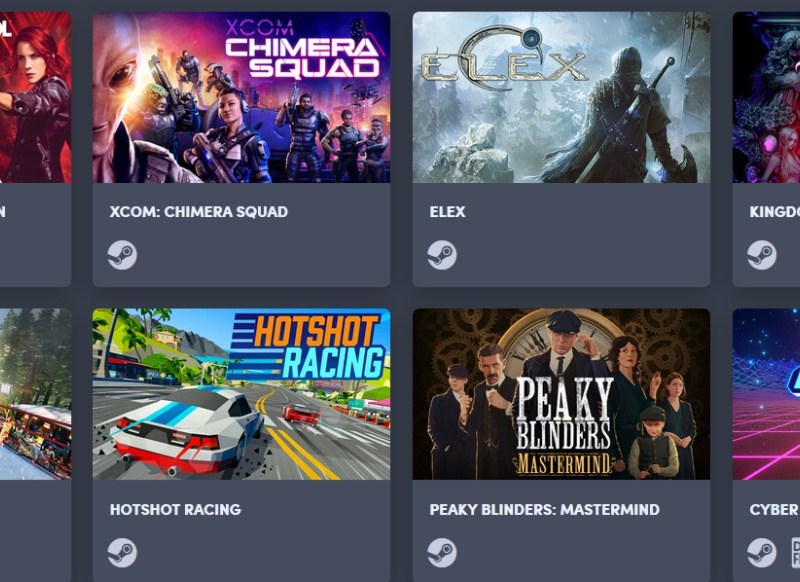This screenshot has width=800, height=582.
Task: Click the Steam icon under Peaky Blinders: Mastermind
Action: (442, 552)
